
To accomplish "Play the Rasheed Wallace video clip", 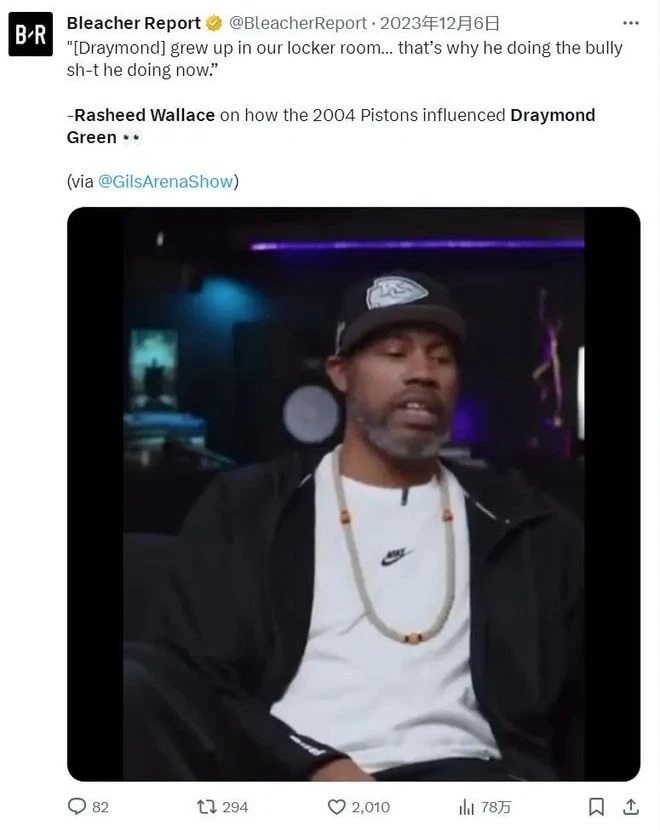I will click(354, 494).
